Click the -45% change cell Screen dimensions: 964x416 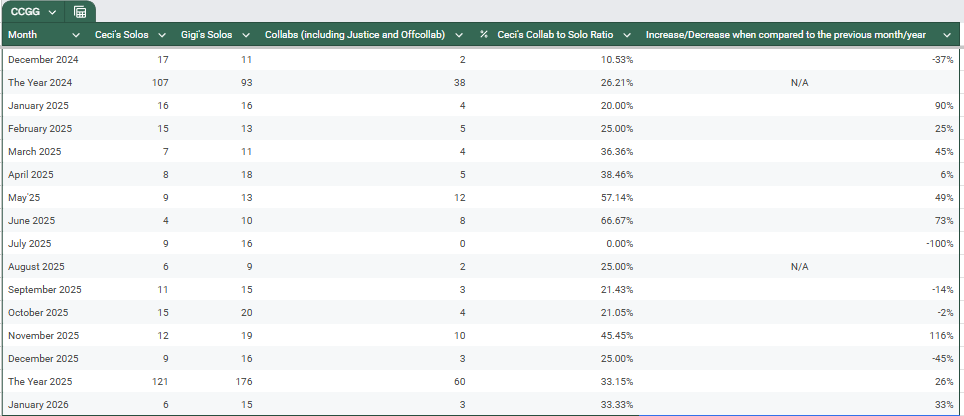click(942, 359)
